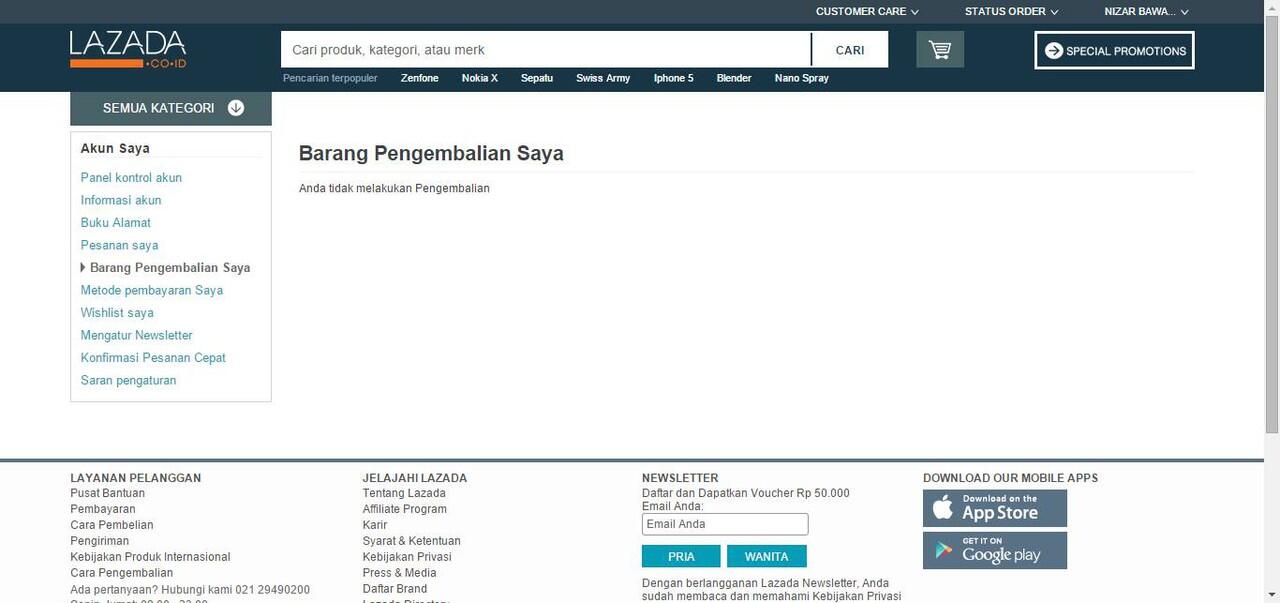Screen dimensions: 1280x603
Task: Select popular search Zenfone
Action: click(x=420, y=78)
